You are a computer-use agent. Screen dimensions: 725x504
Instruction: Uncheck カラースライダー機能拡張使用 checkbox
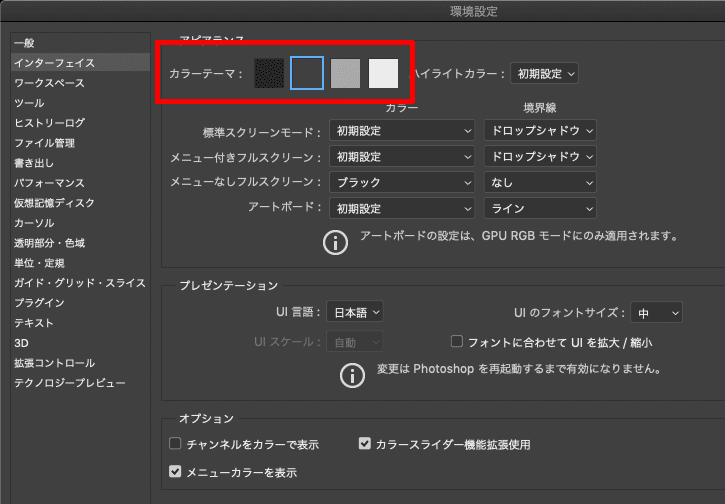(365, 443)
